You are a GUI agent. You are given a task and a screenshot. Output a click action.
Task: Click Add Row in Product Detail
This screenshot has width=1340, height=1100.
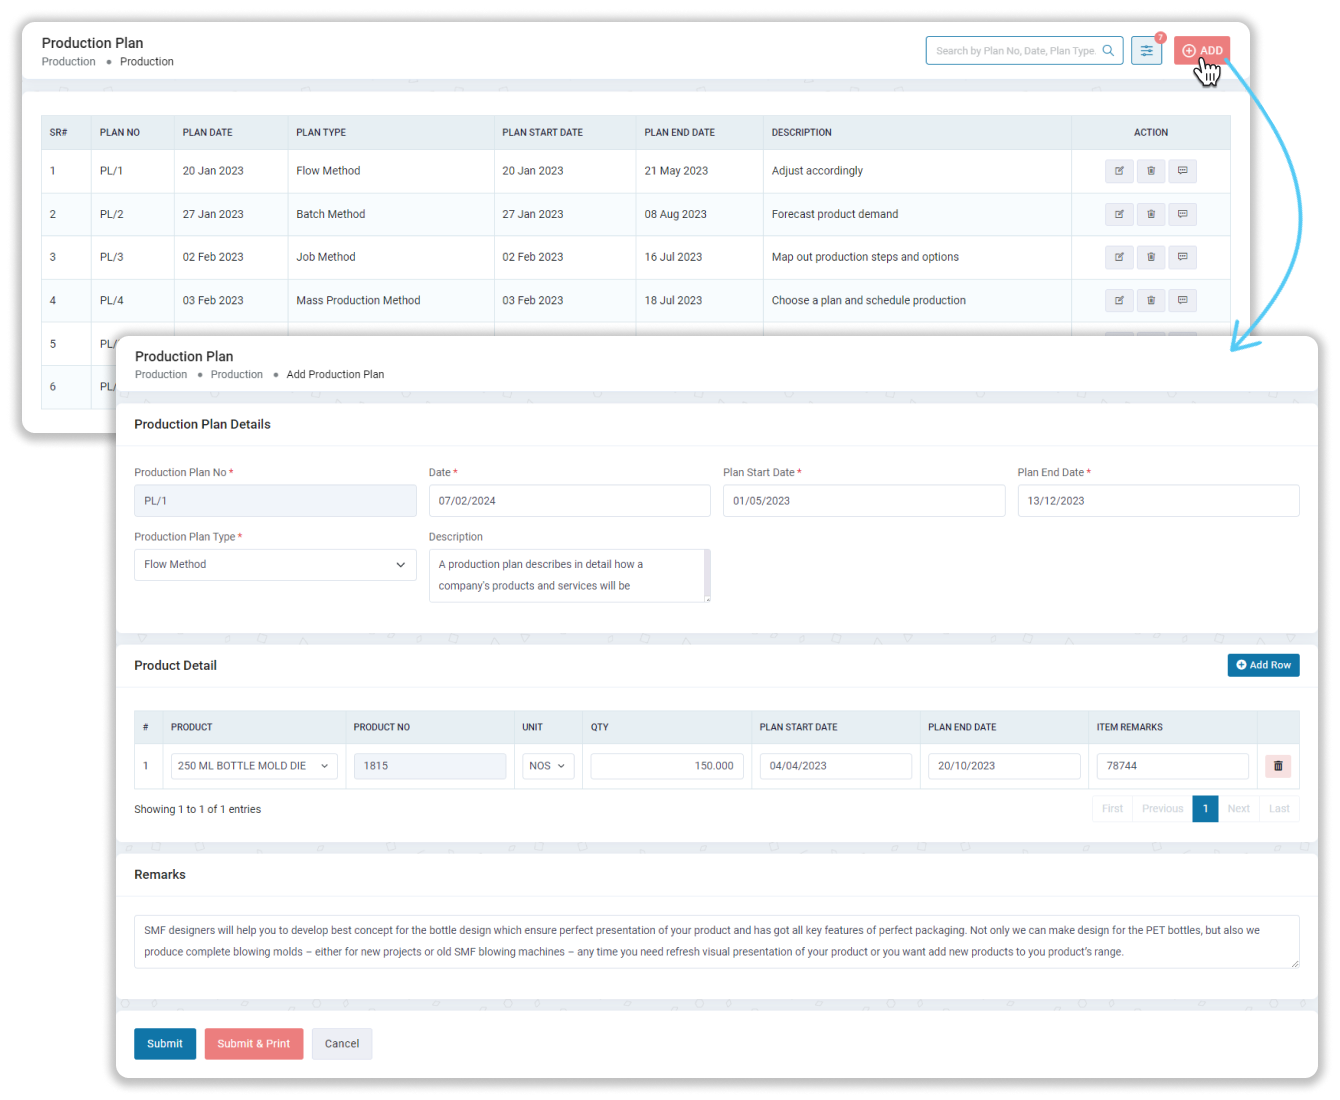pos(1263,665)
